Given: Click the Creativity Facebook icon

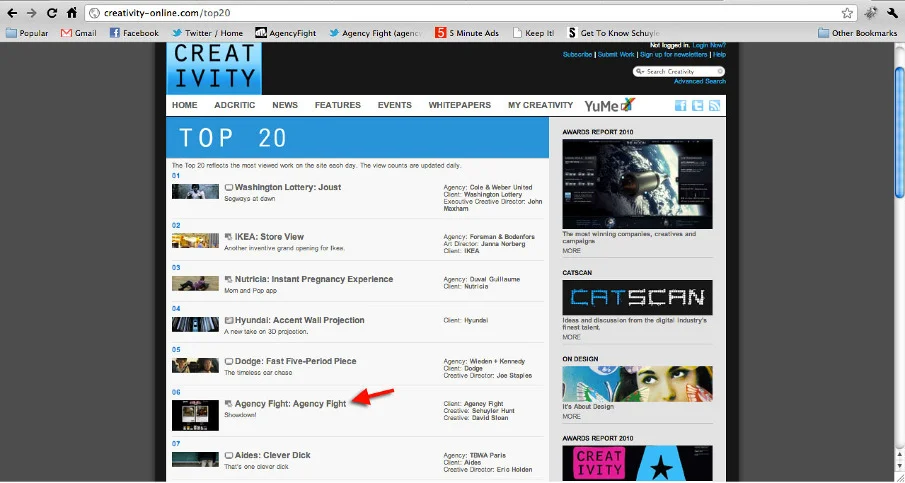Looking at the screenshot, I should (x=681, y=105).
